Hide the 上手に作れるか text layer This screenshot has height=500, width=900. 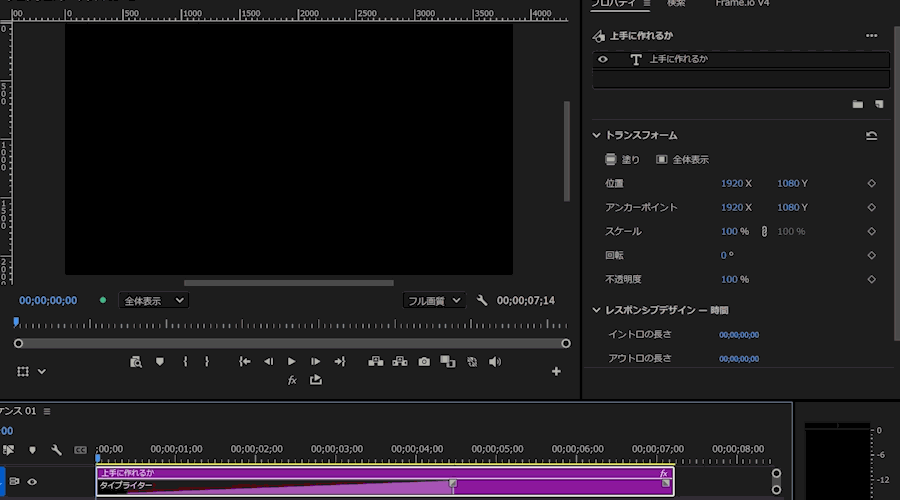[603, 59]
